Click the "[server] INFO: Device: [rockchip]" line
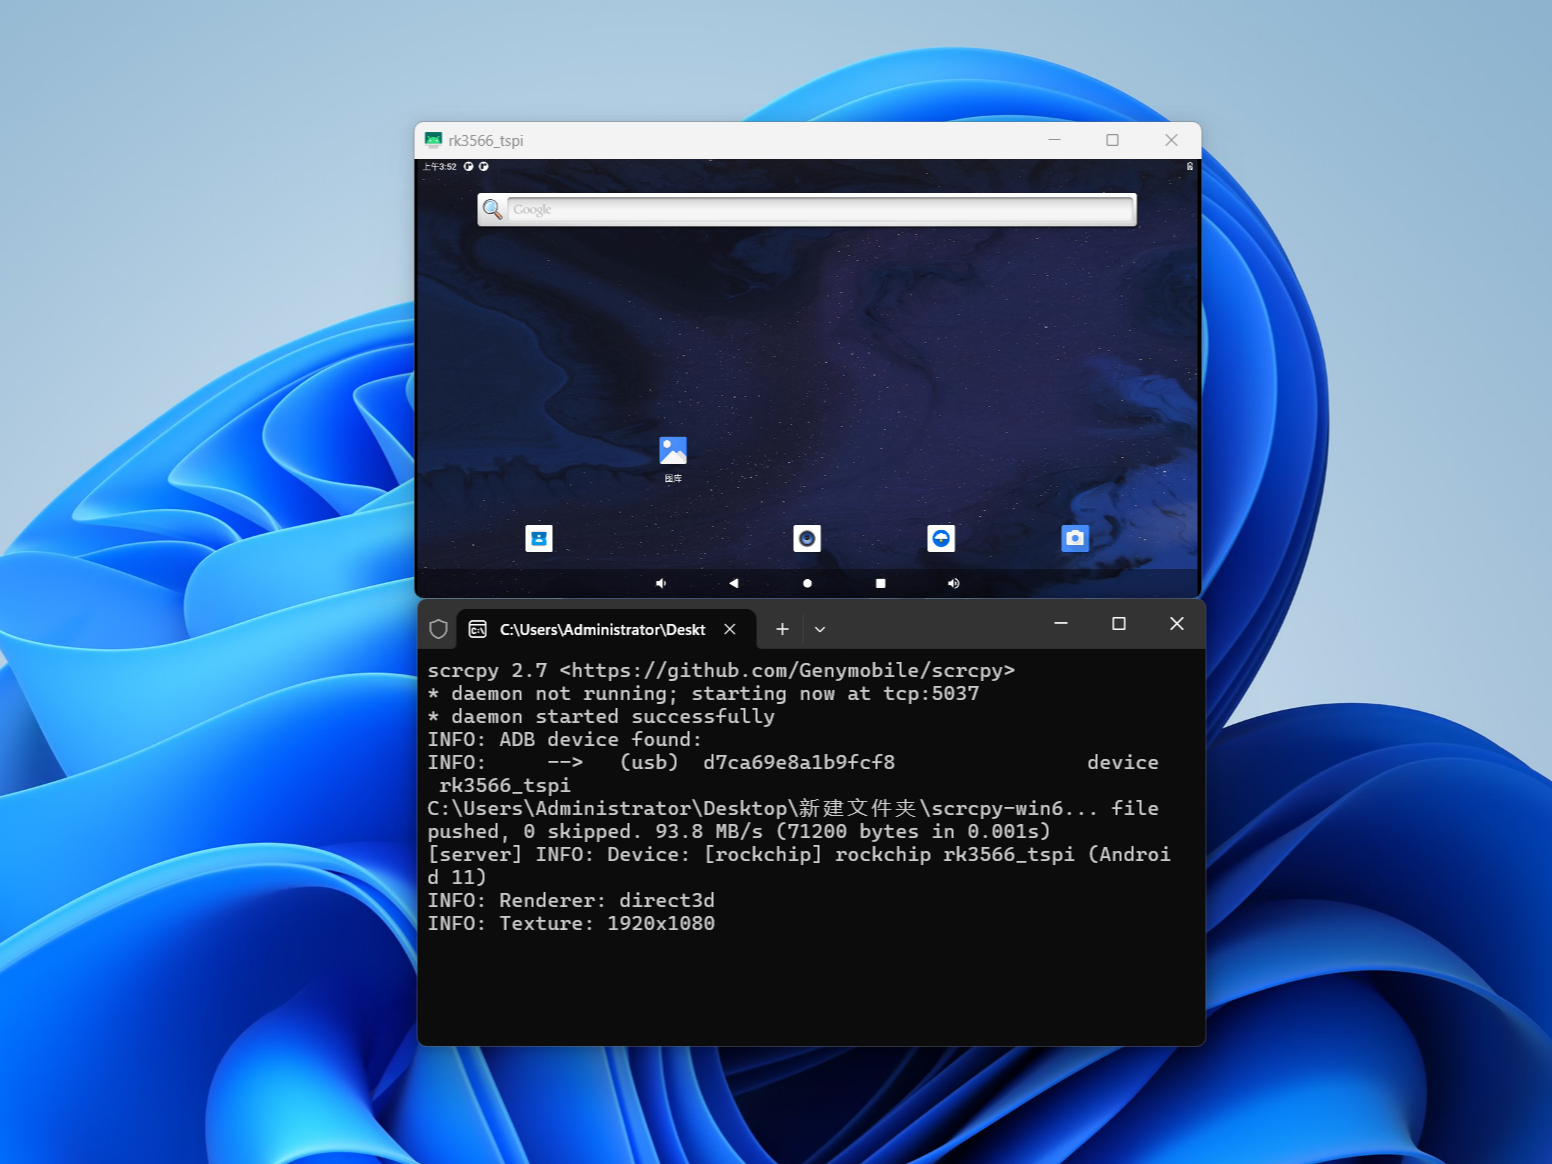The height and width of the screenshot is (1164, 1552). (799, 854)
